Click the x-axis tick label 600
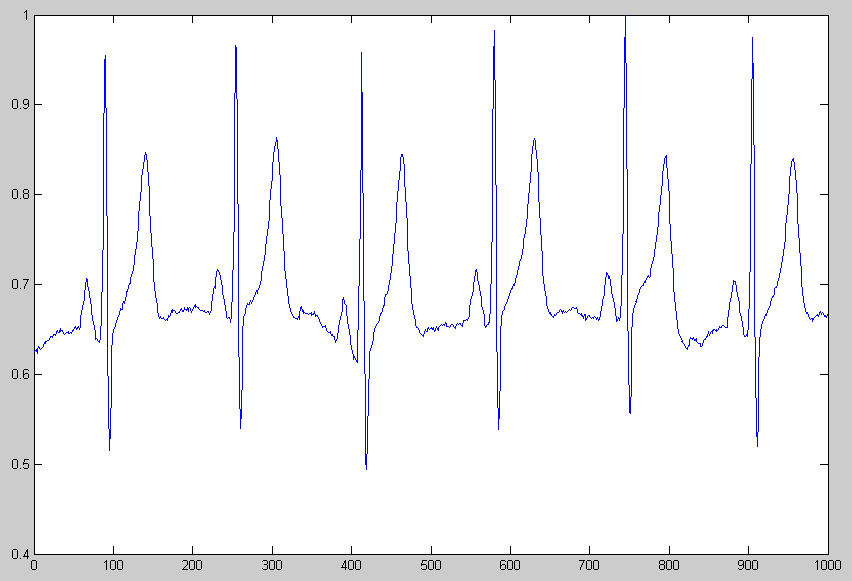Viewport: 852px width, 581px height. 510,565
